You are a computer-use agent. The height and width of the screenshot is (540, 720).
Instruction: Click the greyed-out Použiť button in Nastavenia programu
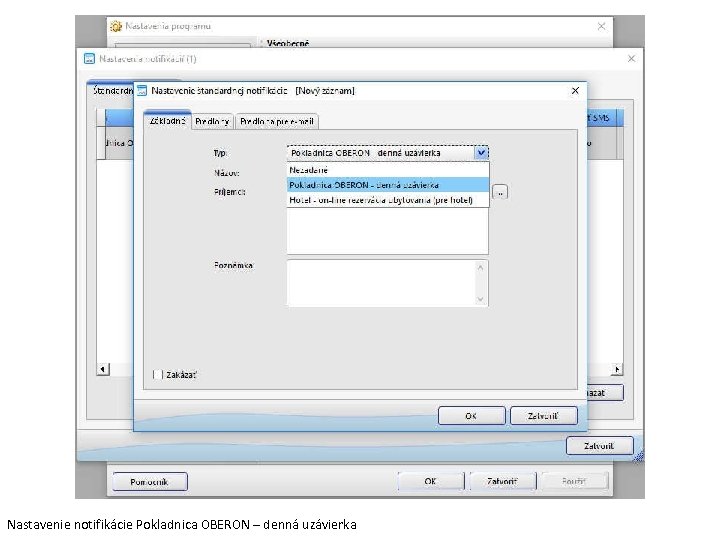574,481
